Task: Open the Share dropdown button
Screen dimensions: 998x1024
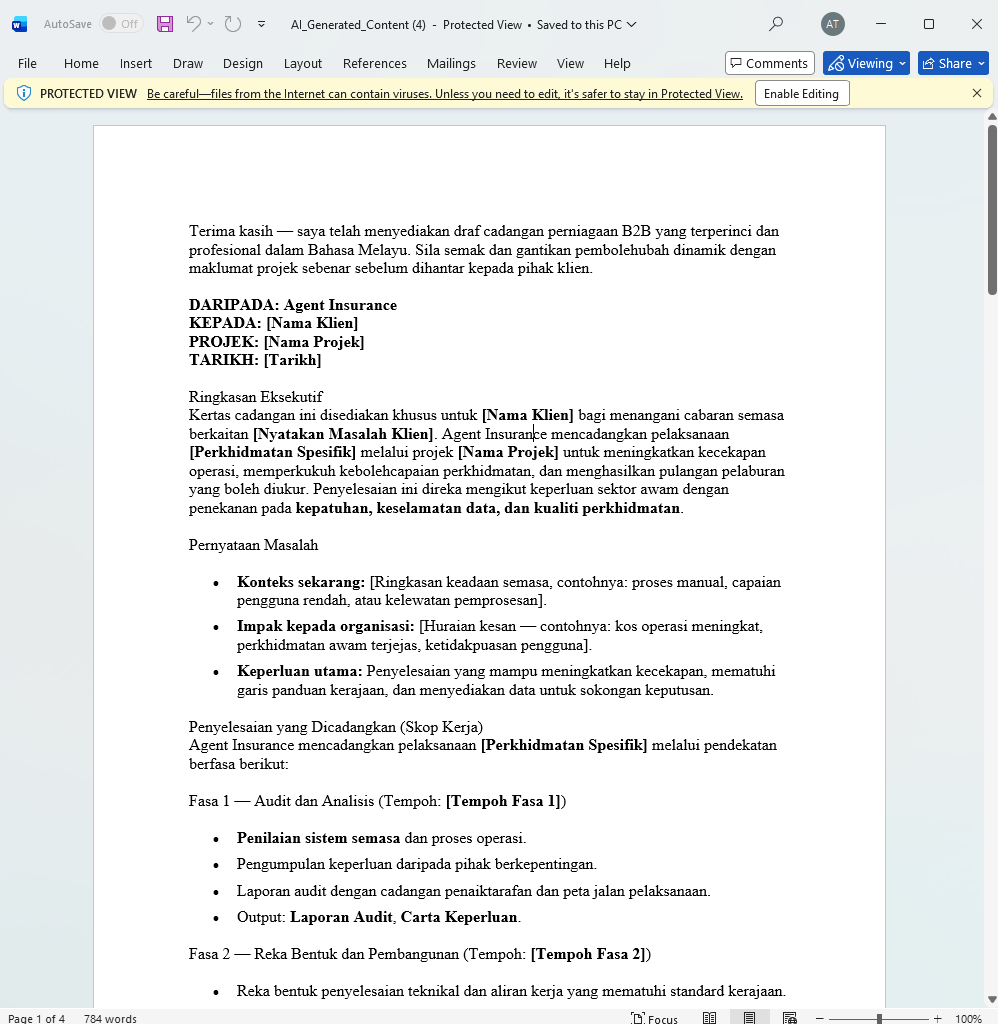Action: click(x=953, y=63)
